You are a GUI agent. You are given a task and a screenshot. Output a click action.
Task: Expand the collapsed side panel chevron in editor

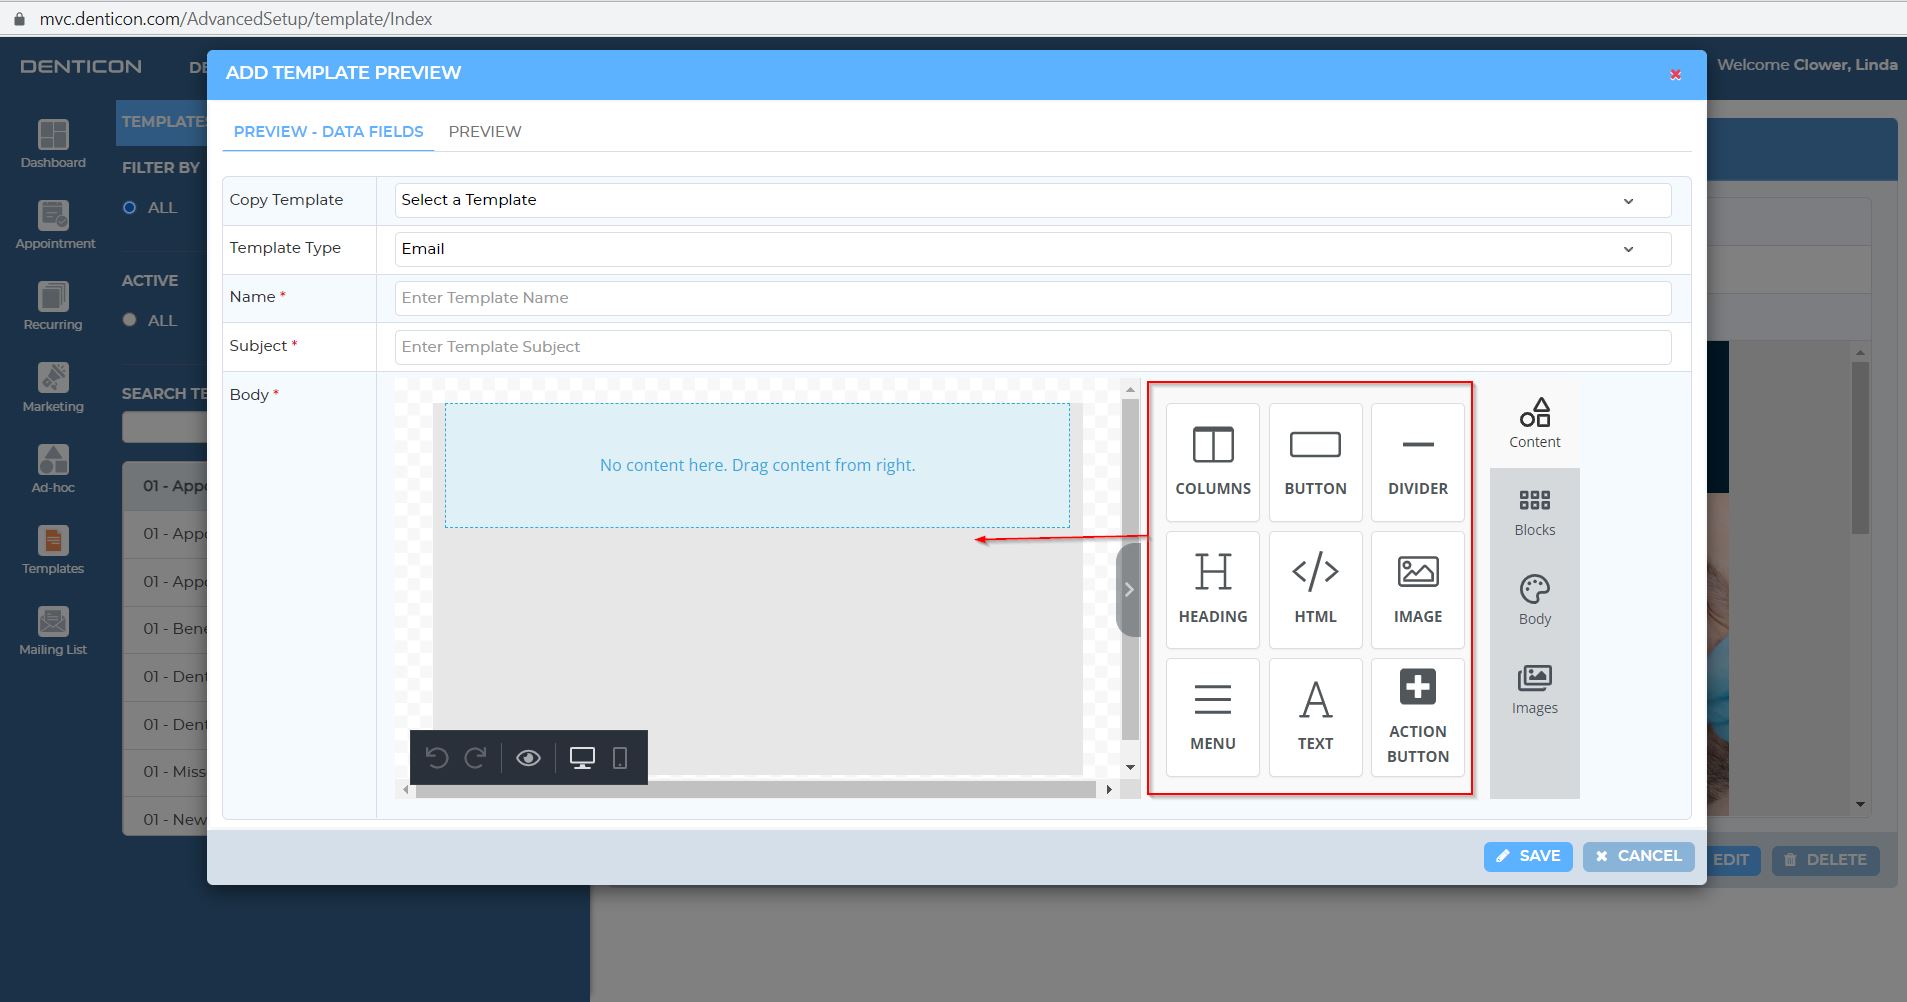[1128, 589]
